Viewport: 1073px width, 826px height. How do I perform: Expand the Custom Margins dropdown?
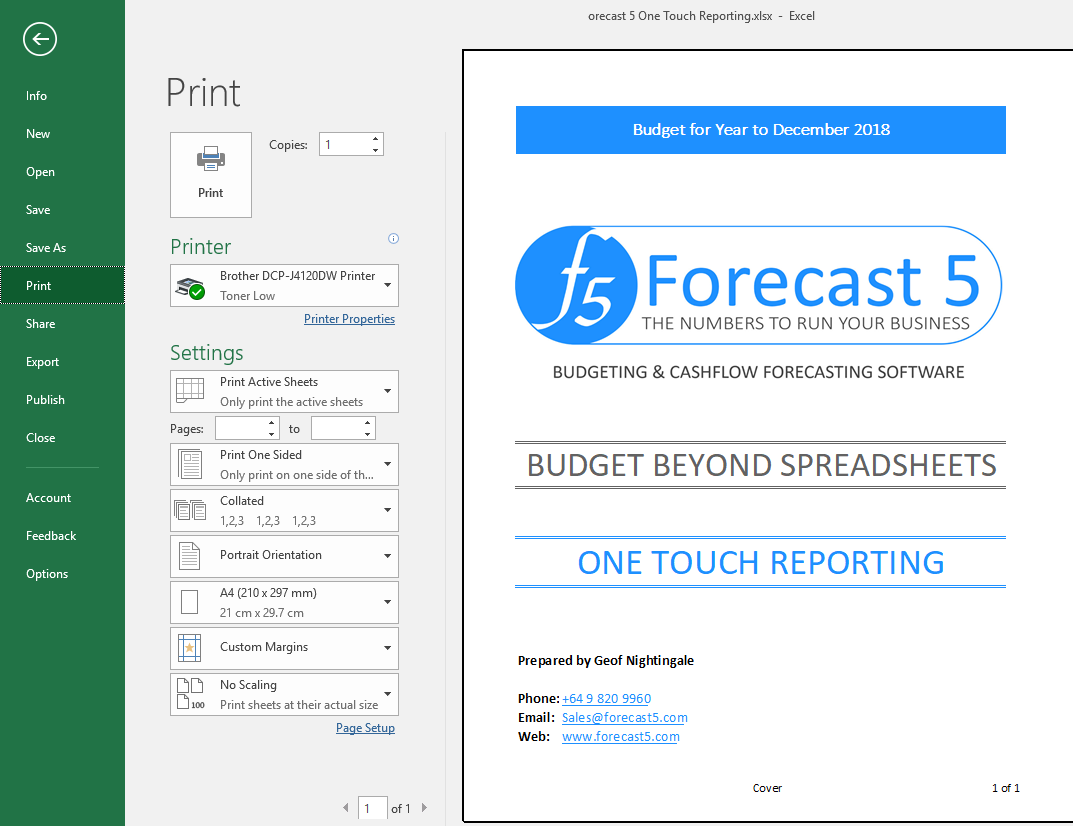point(284,647)
